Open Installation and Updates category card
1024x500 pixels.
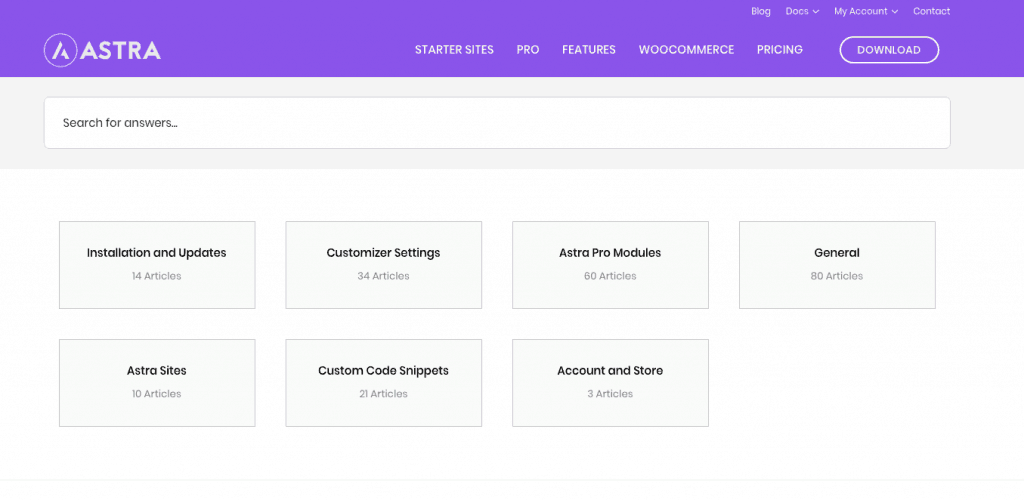(157, 265)
